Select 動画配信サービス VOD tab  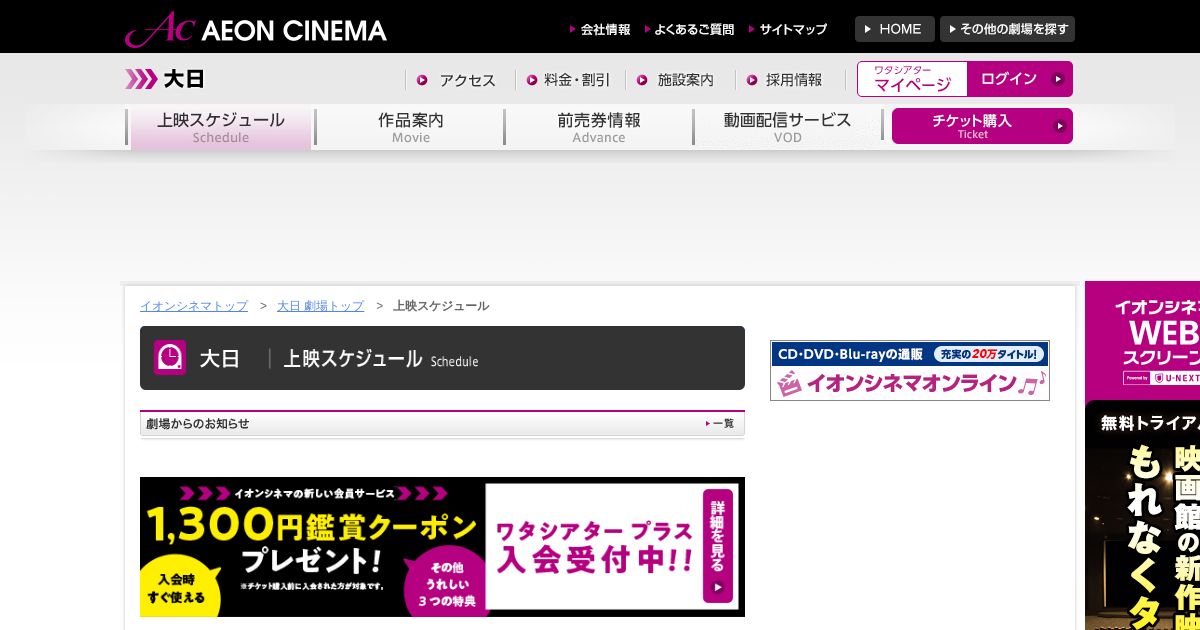click(x=788, y=127)
